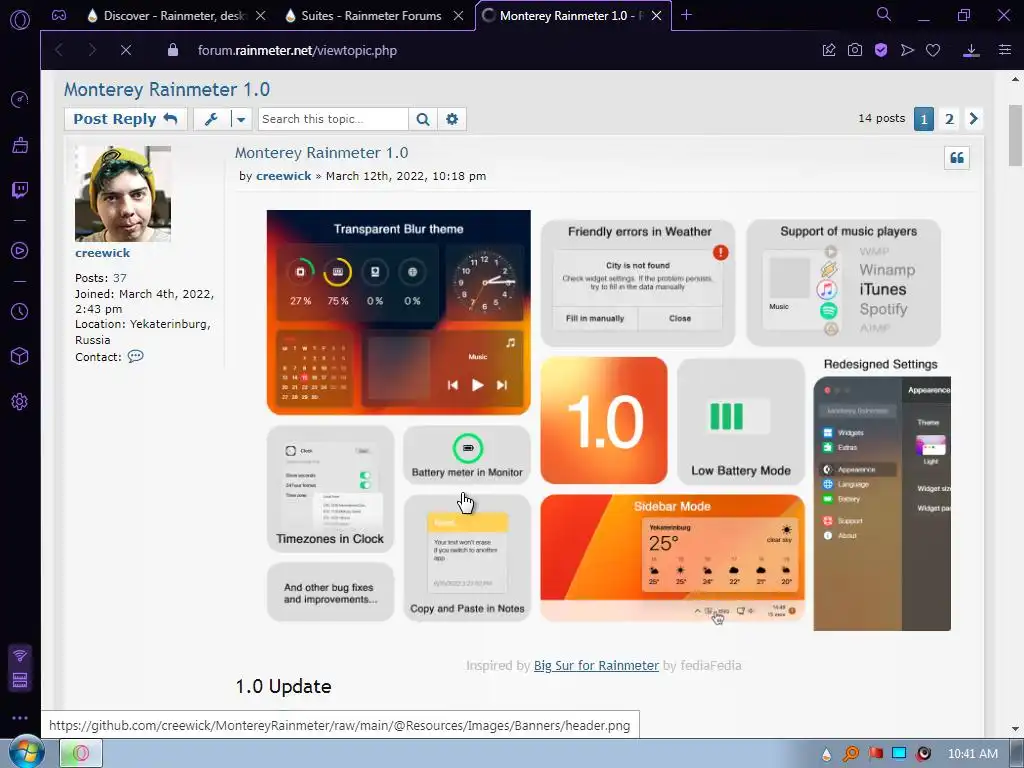The width and height of the screenshot is (1024, 768).
Task: Click the forward navigation arrow
Action: click(91, 50)
